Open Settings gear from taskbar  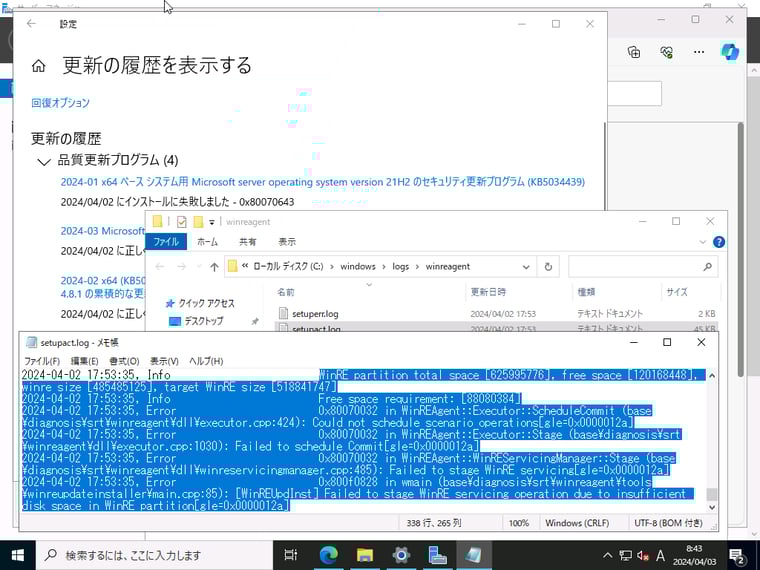pos(401,555)
